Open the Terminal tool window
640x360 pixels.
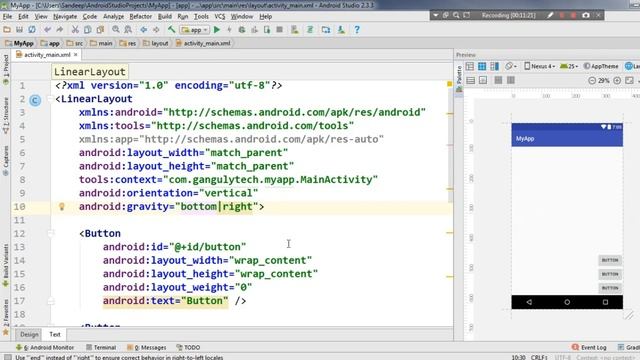101,347
